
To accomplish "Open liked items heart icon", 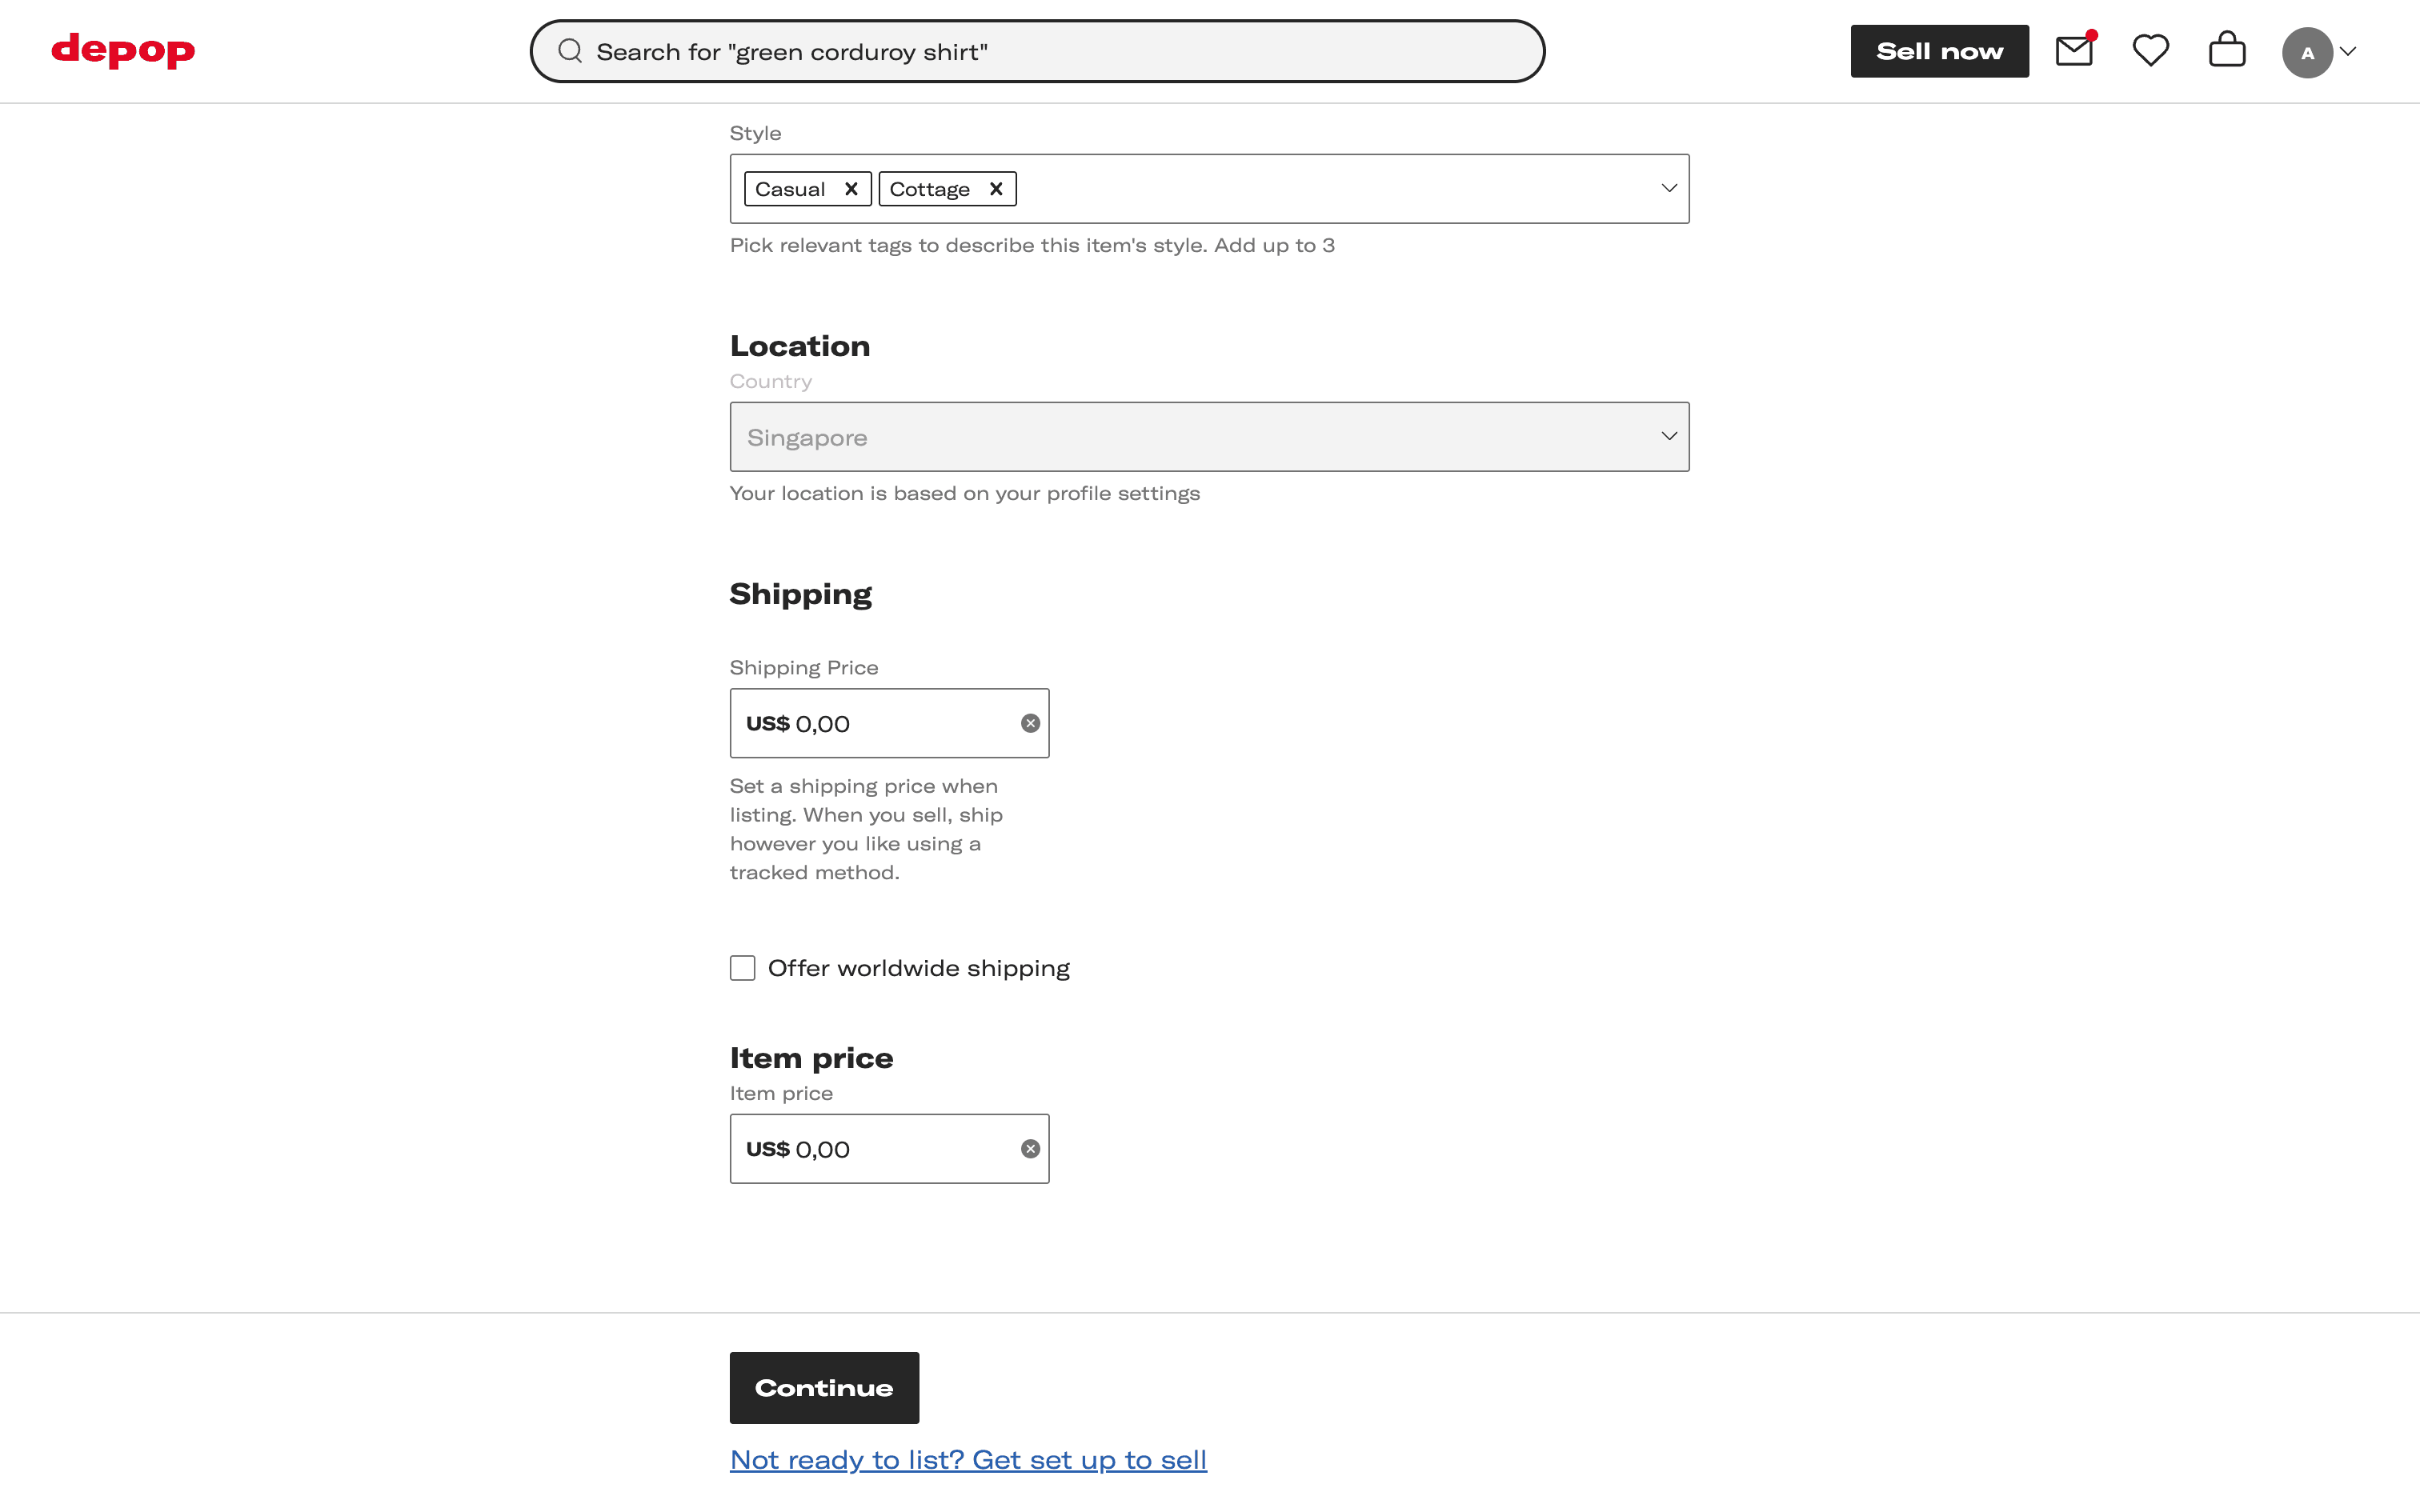I will click(x=2150, y=51).
